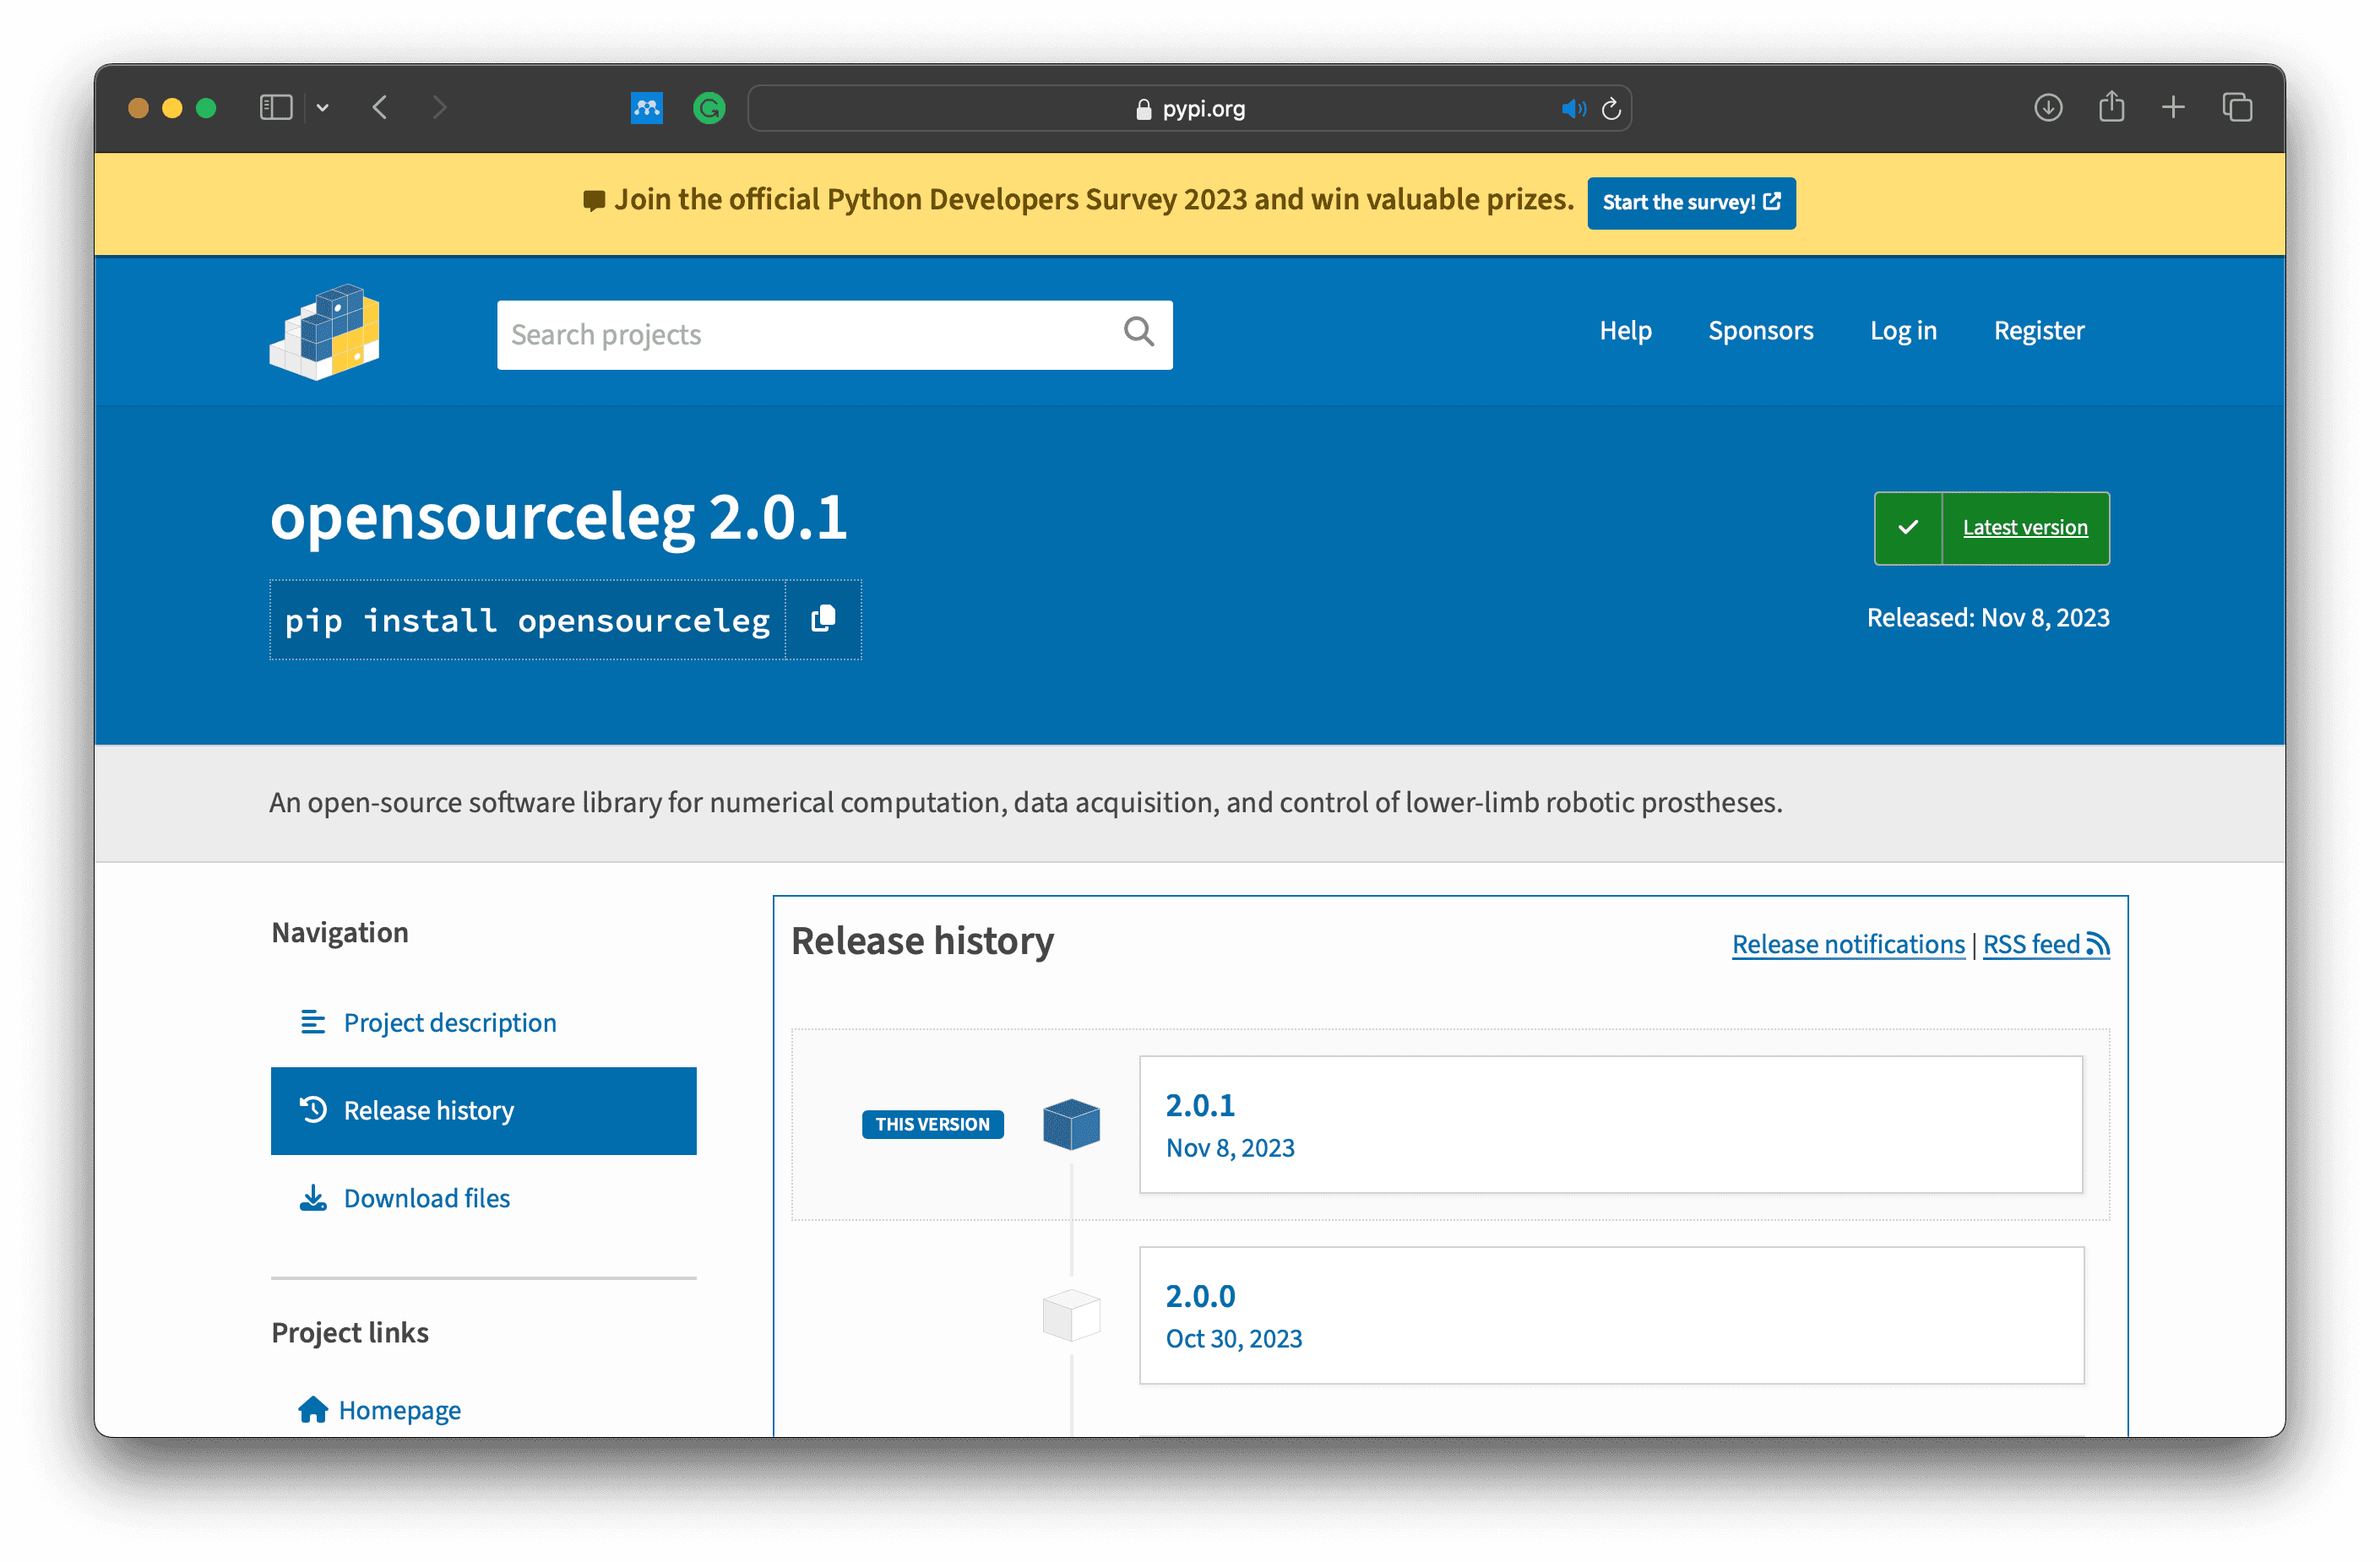Click the pypi.org address bar

pos(1190,108)
